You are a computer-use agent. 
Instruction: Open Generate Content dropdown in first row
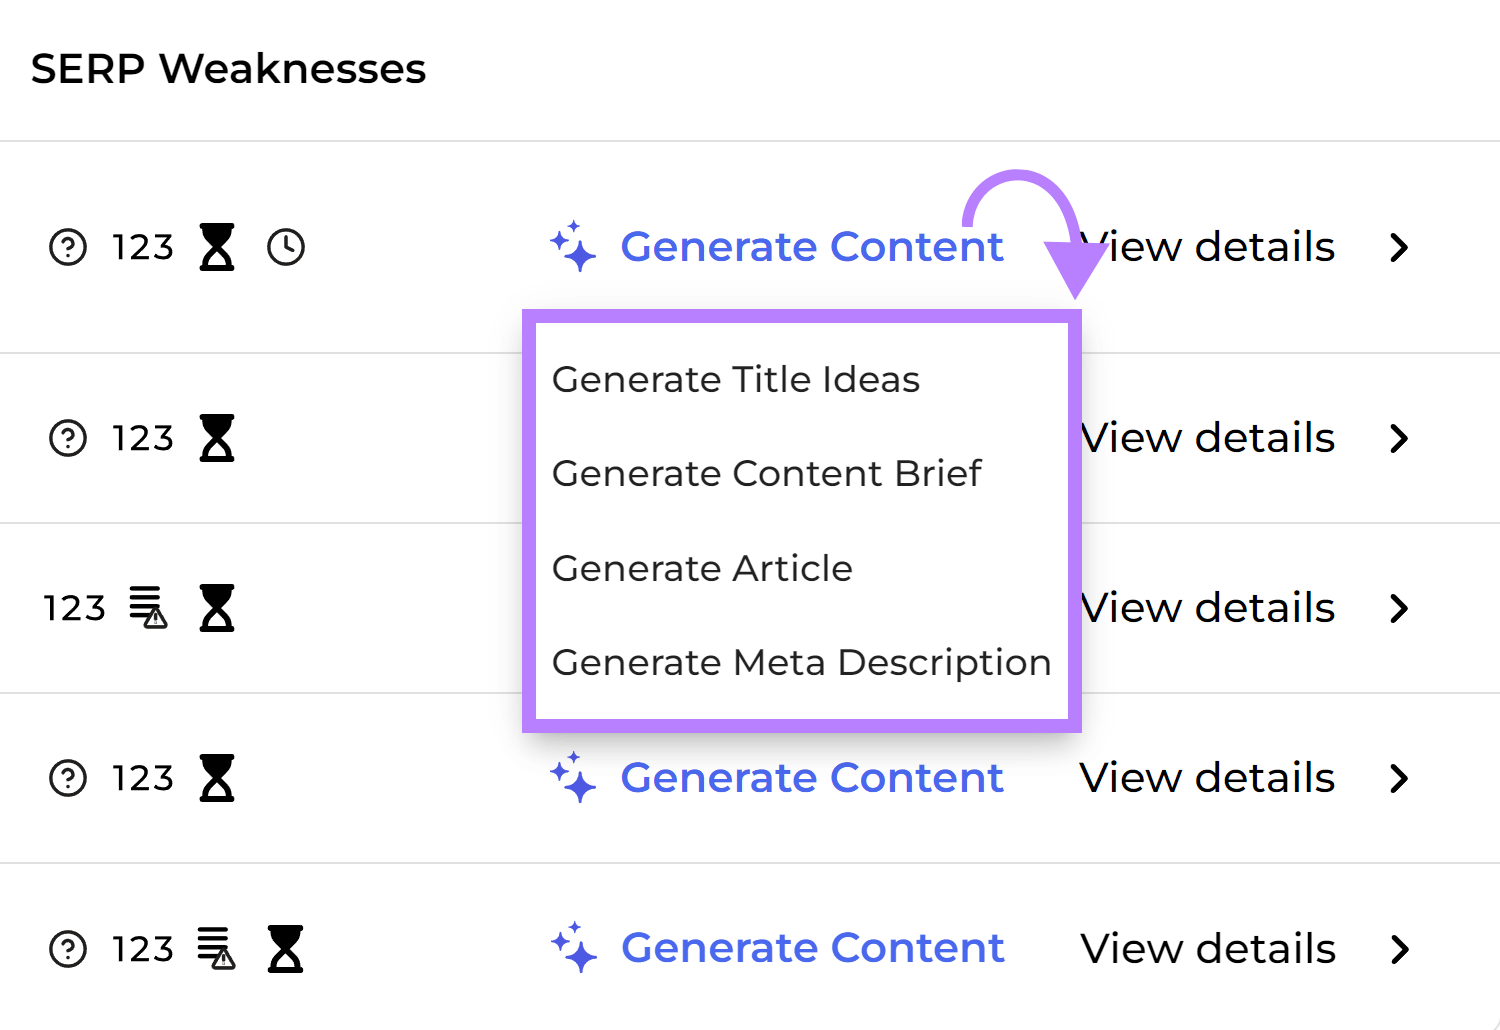811,247
